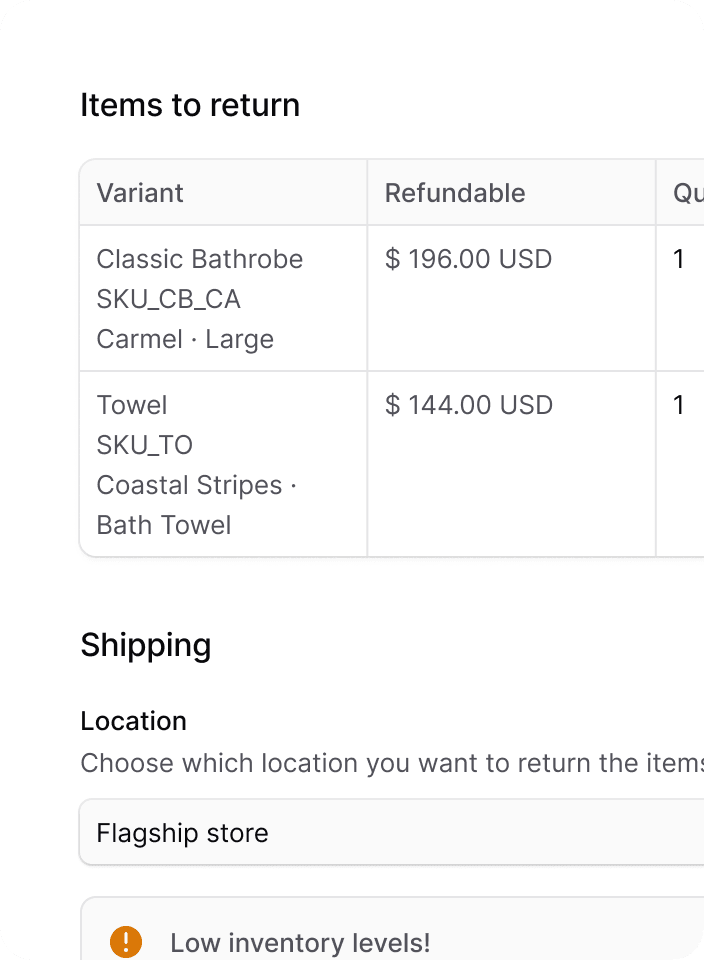Click the orange low inventory warning icon

click(126, 942)
